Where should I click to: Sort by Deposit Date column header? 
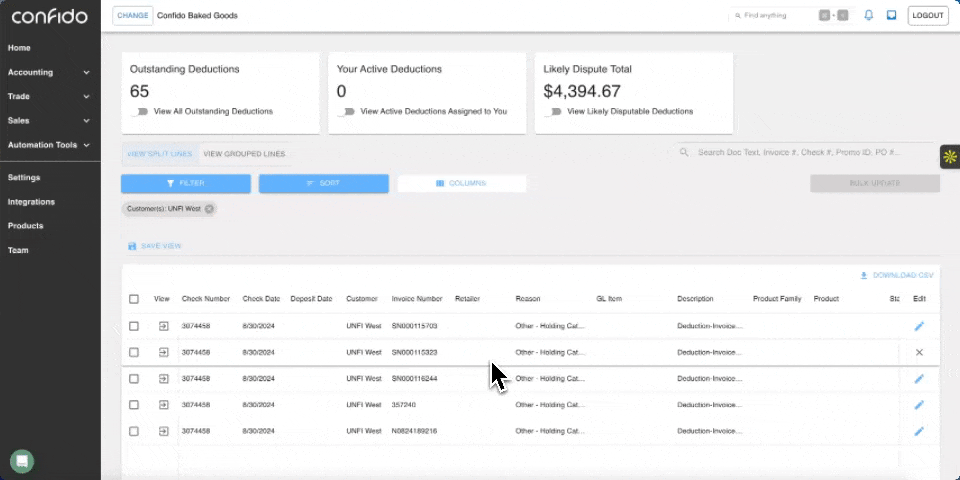(311, 299)
